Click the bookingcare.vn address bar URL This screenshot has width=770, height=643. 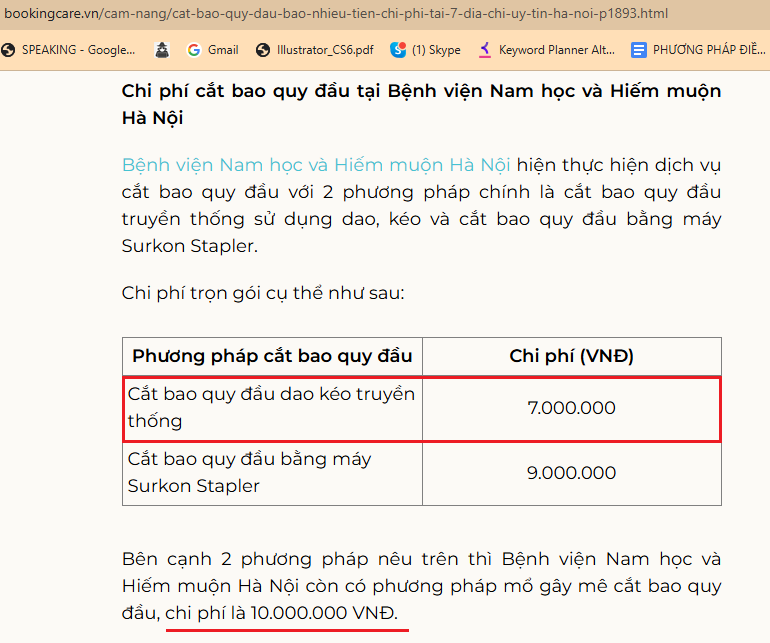(x=334, y=14)
